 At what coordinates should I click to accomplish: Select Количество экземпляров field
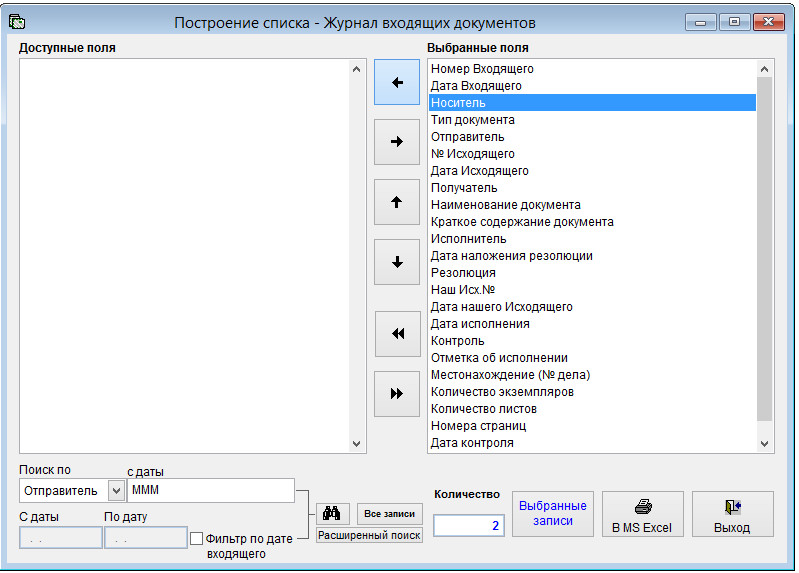tap(592, 392)
